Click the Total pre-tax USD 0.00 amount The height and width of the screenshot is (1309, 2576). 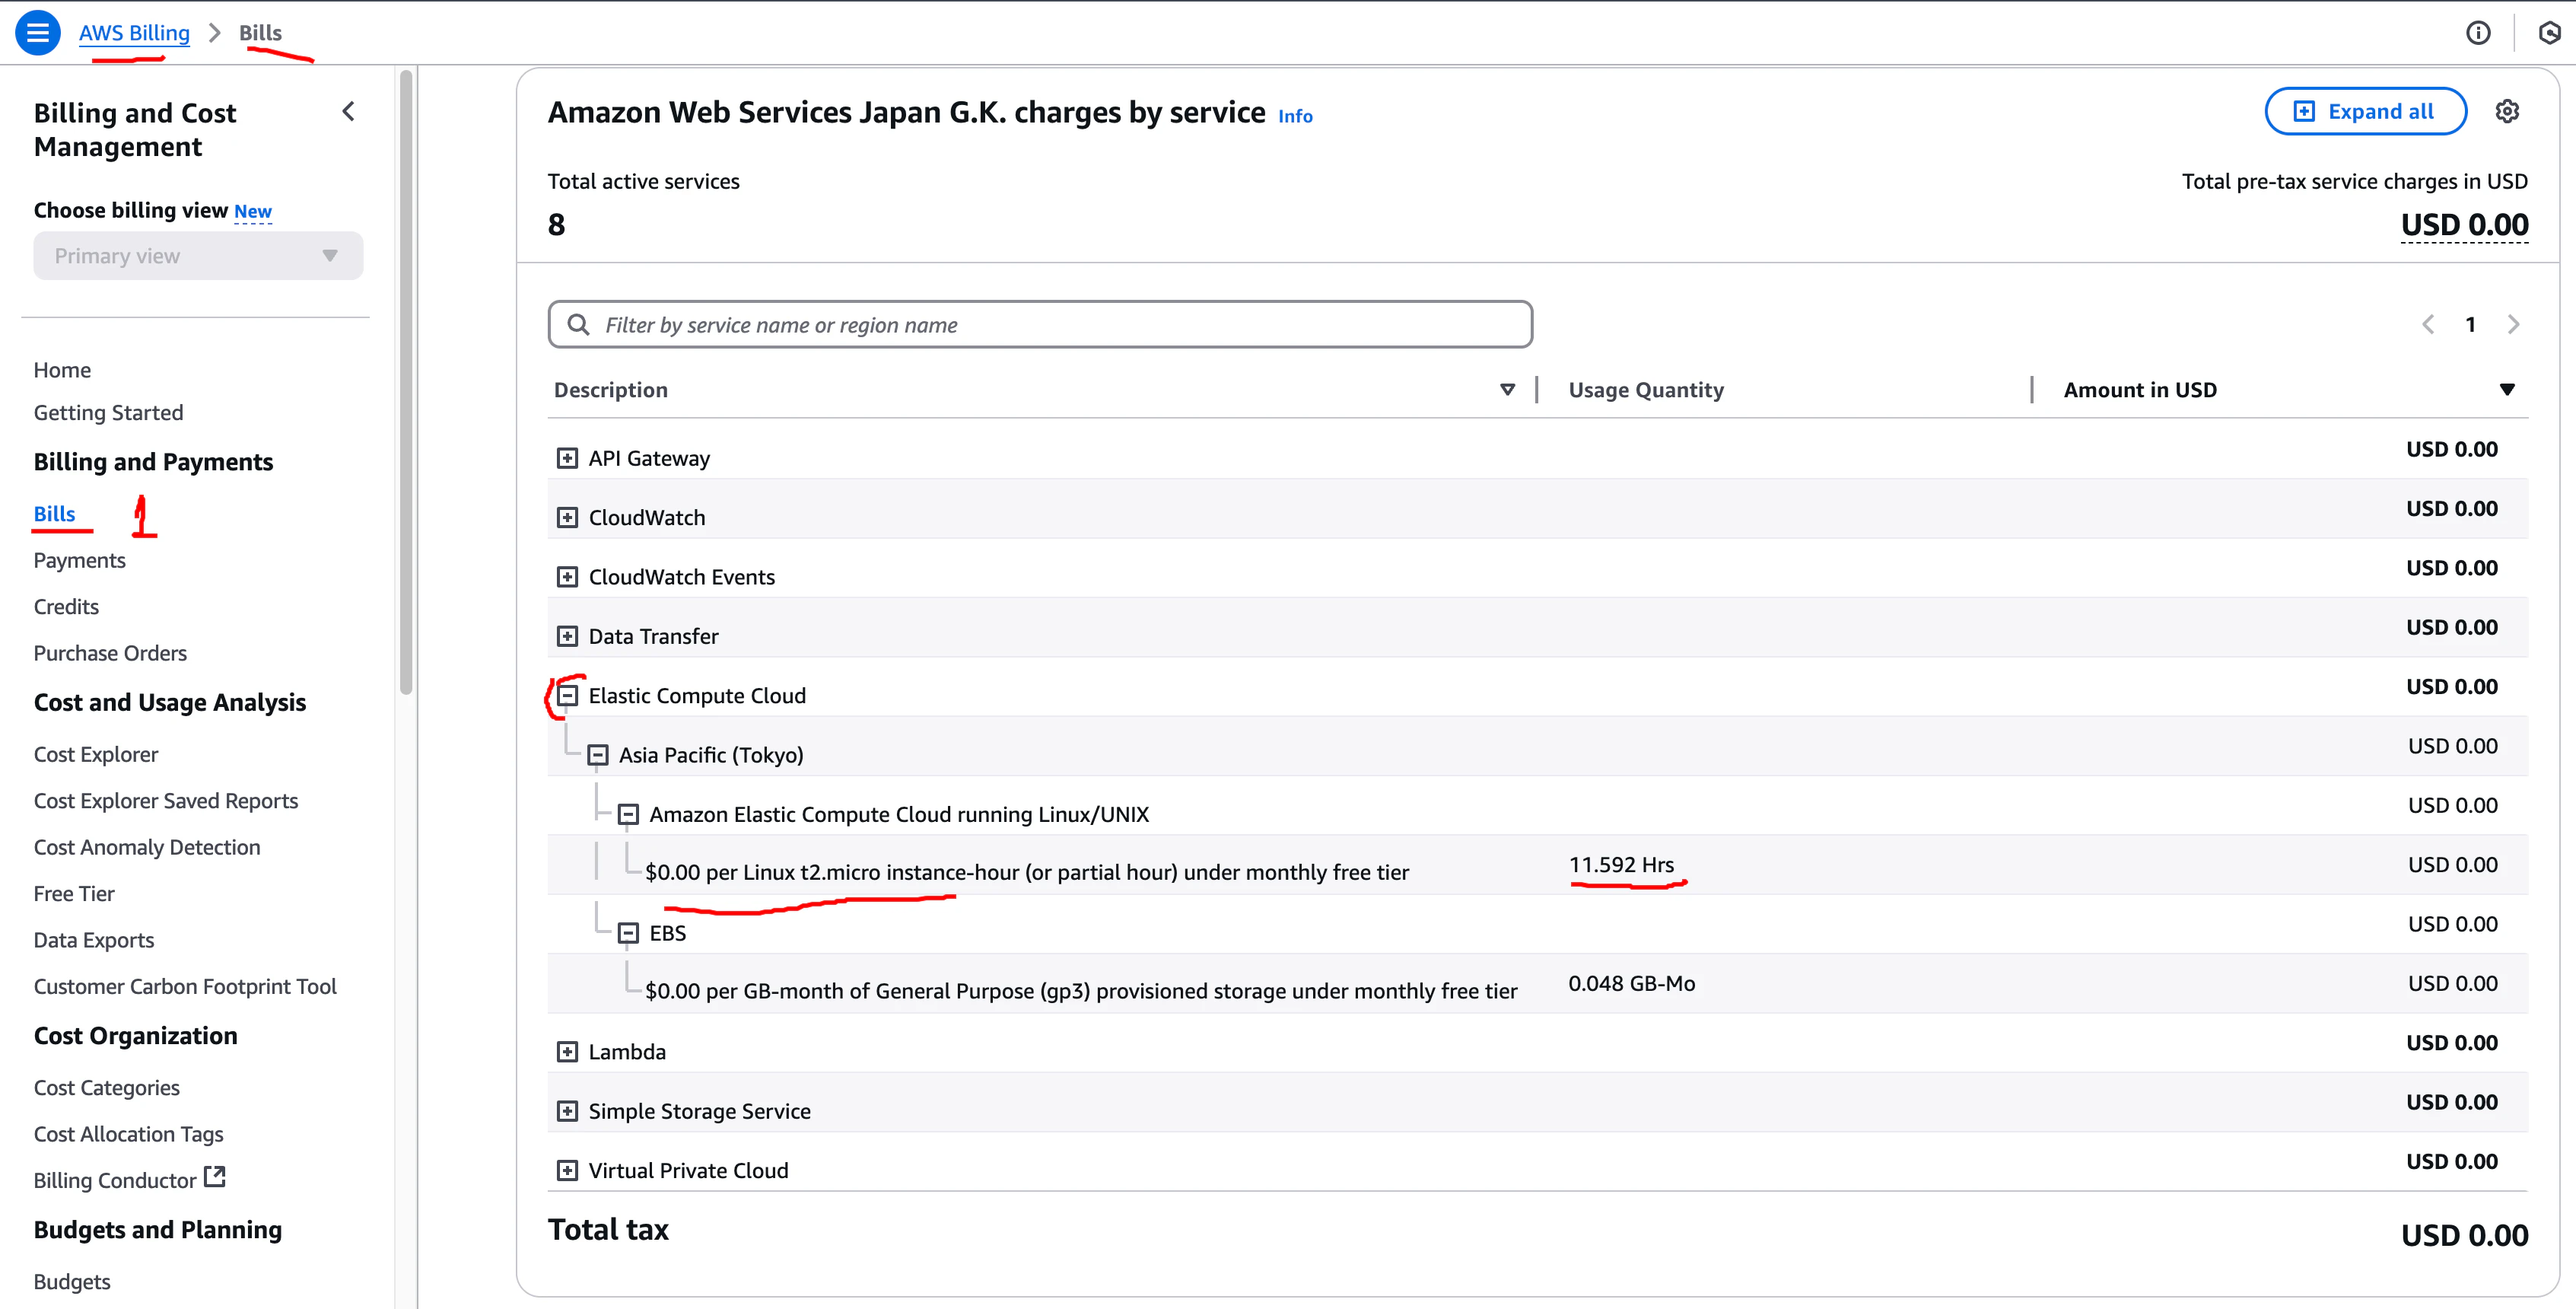coord(2464,225)
